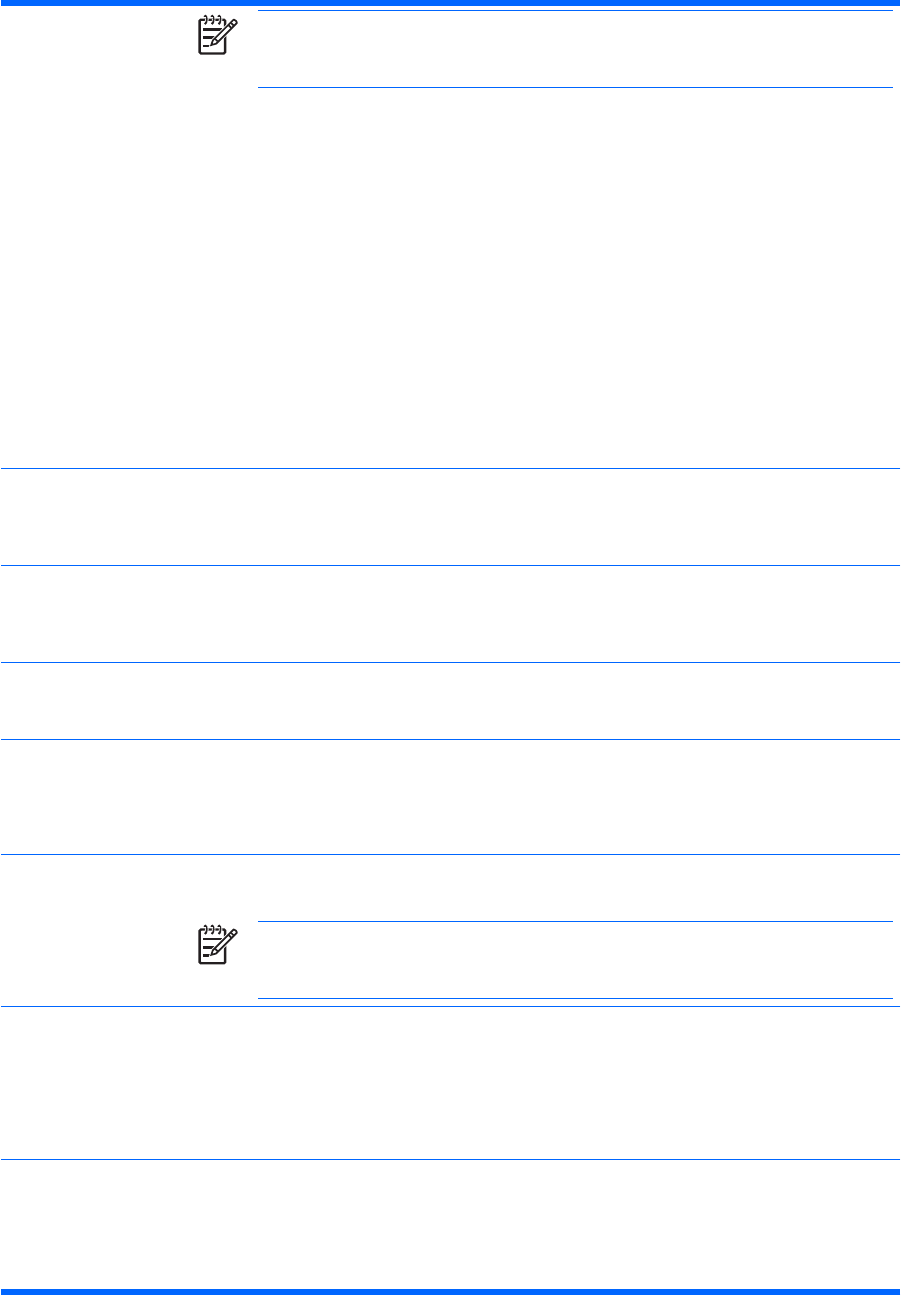The width and height of the screenshot is (901, 1295).
Task: Click the thick blue bar at page top
Action: click(x=450, y=4)
